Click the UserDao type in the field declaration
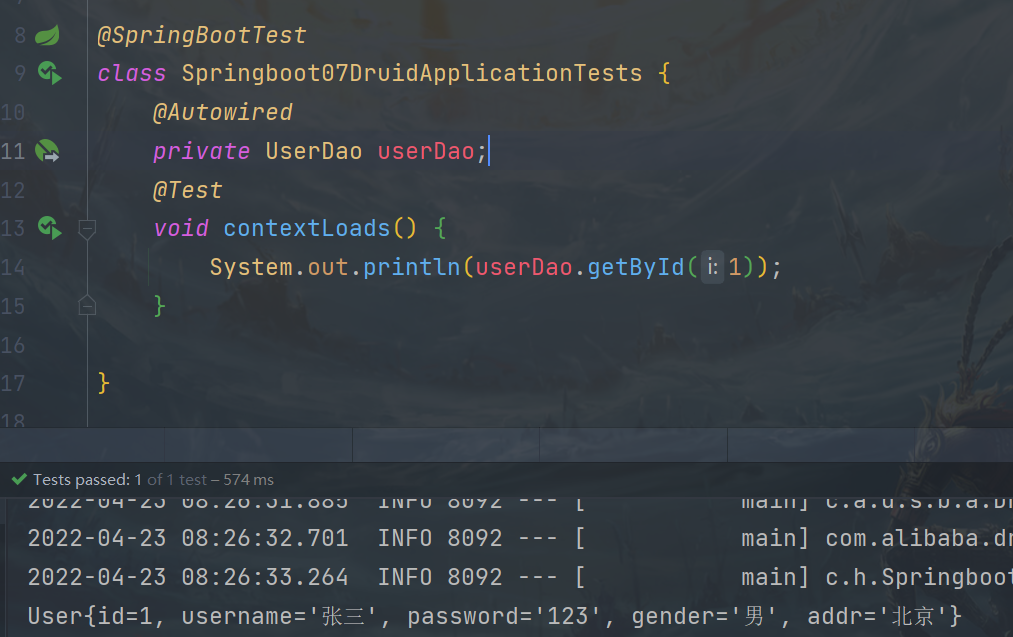Viewport: 1013px width, 637px height. (313, 151)
